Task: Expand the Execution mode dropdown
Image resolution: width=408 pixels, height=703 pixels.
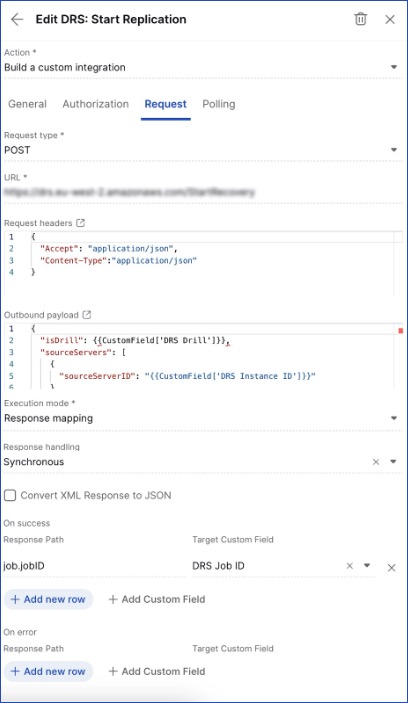Action: click(x=394, y=418)
